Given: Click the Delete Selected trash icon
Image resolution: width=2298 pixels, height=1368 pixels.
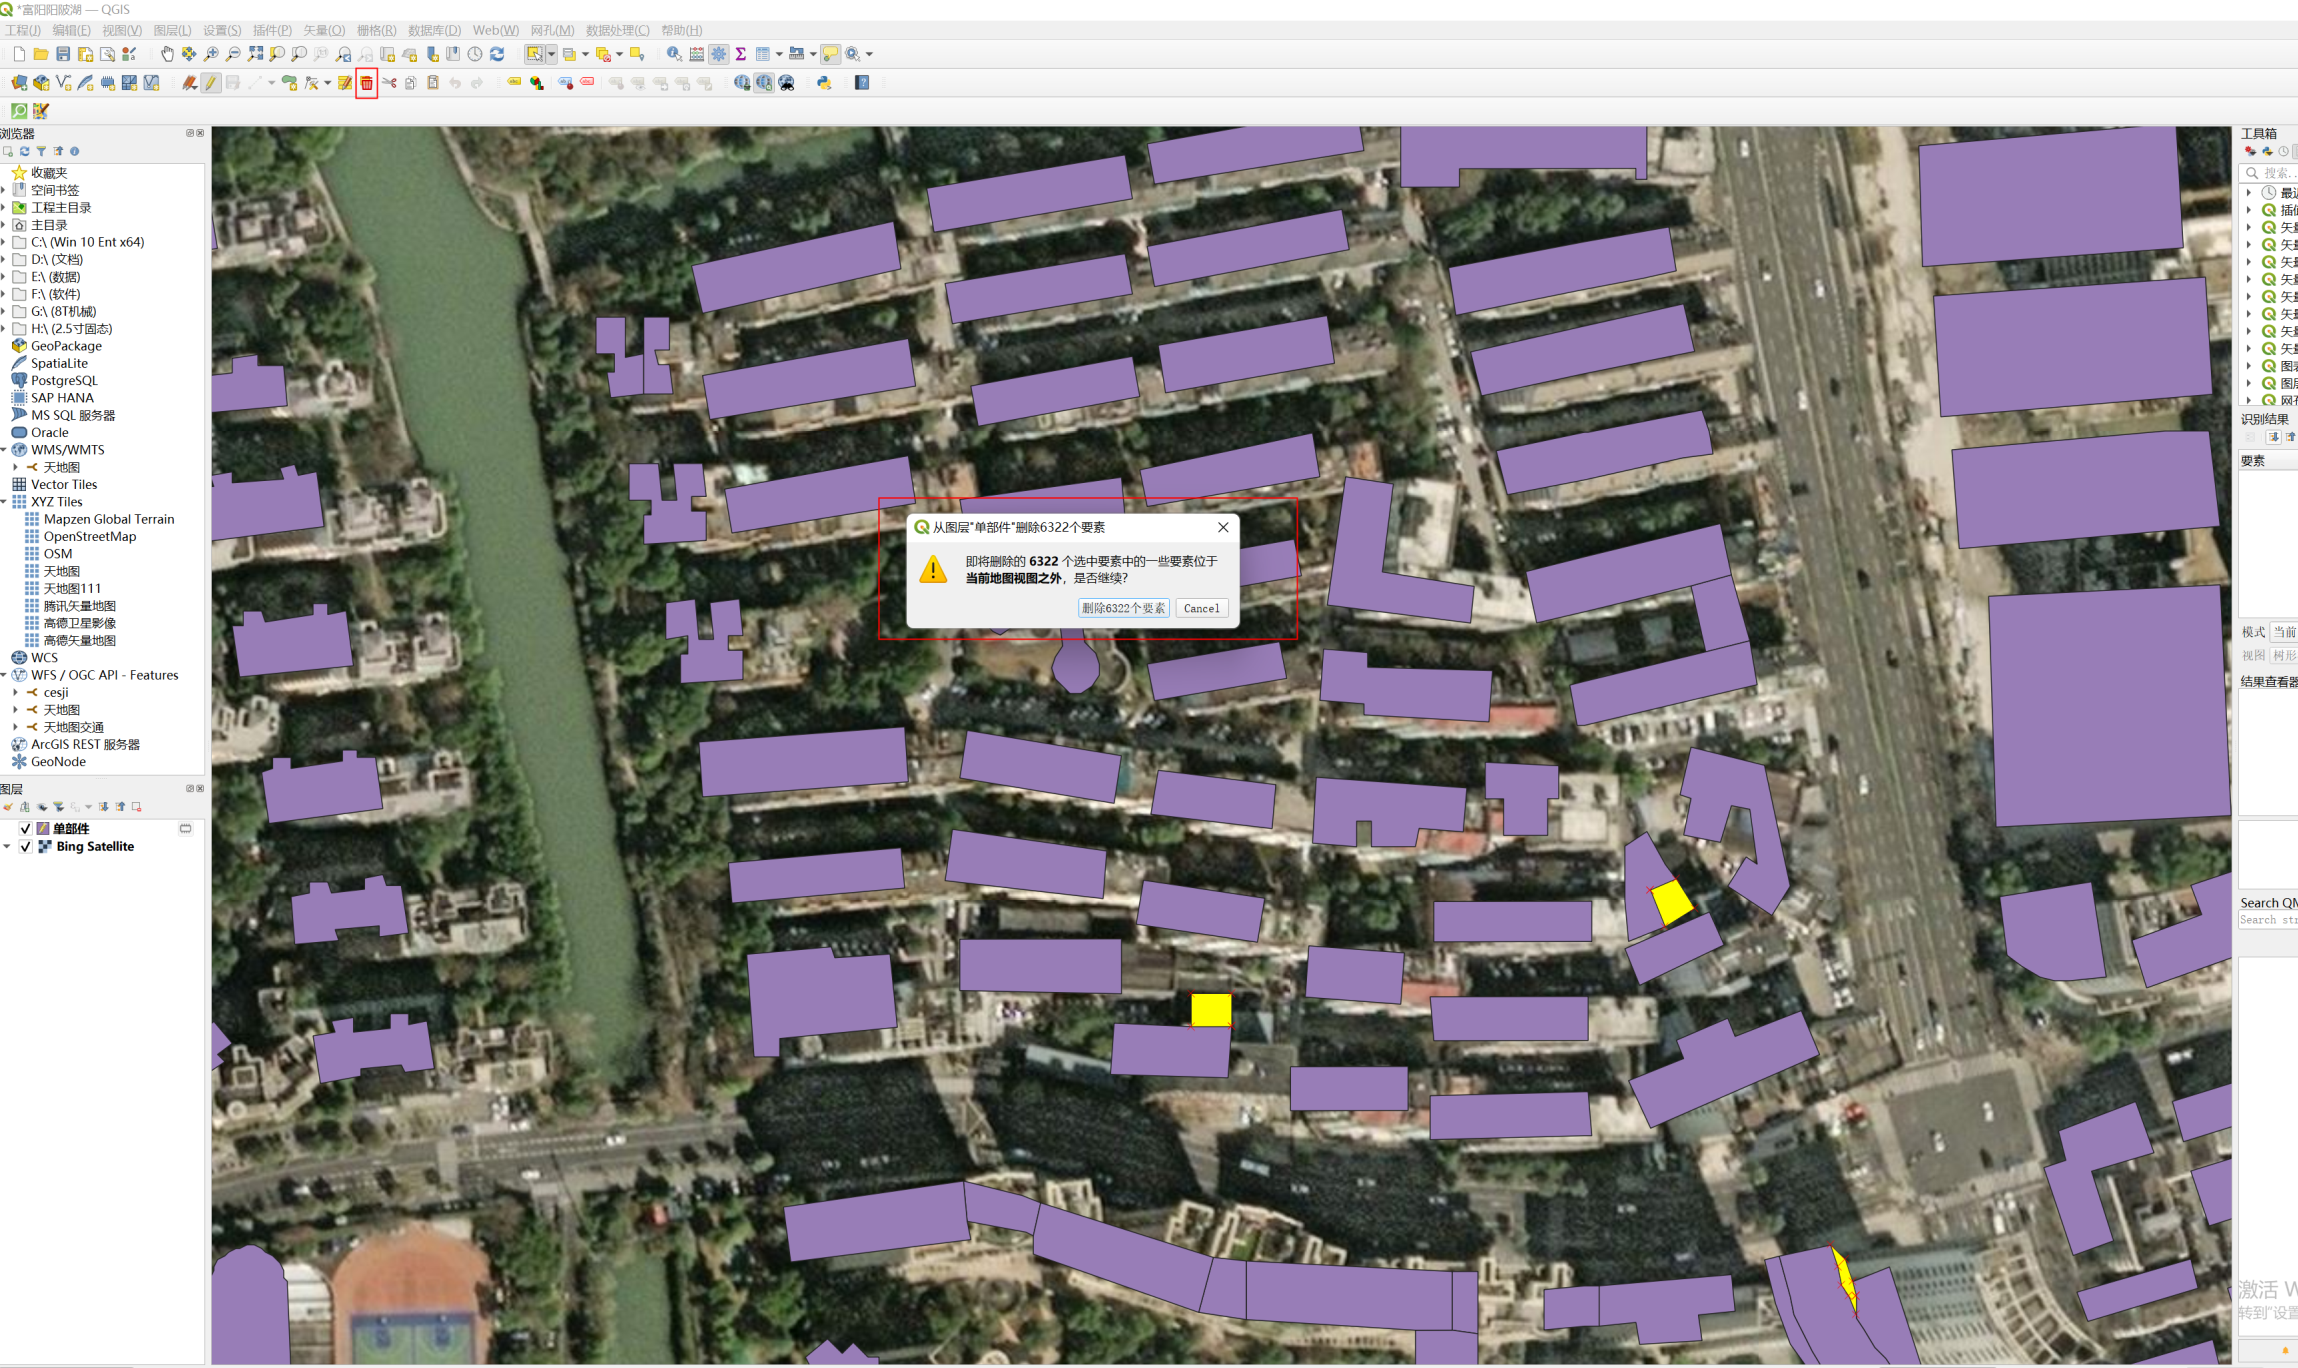Looking at the screenshot, I should coord(367,83).
